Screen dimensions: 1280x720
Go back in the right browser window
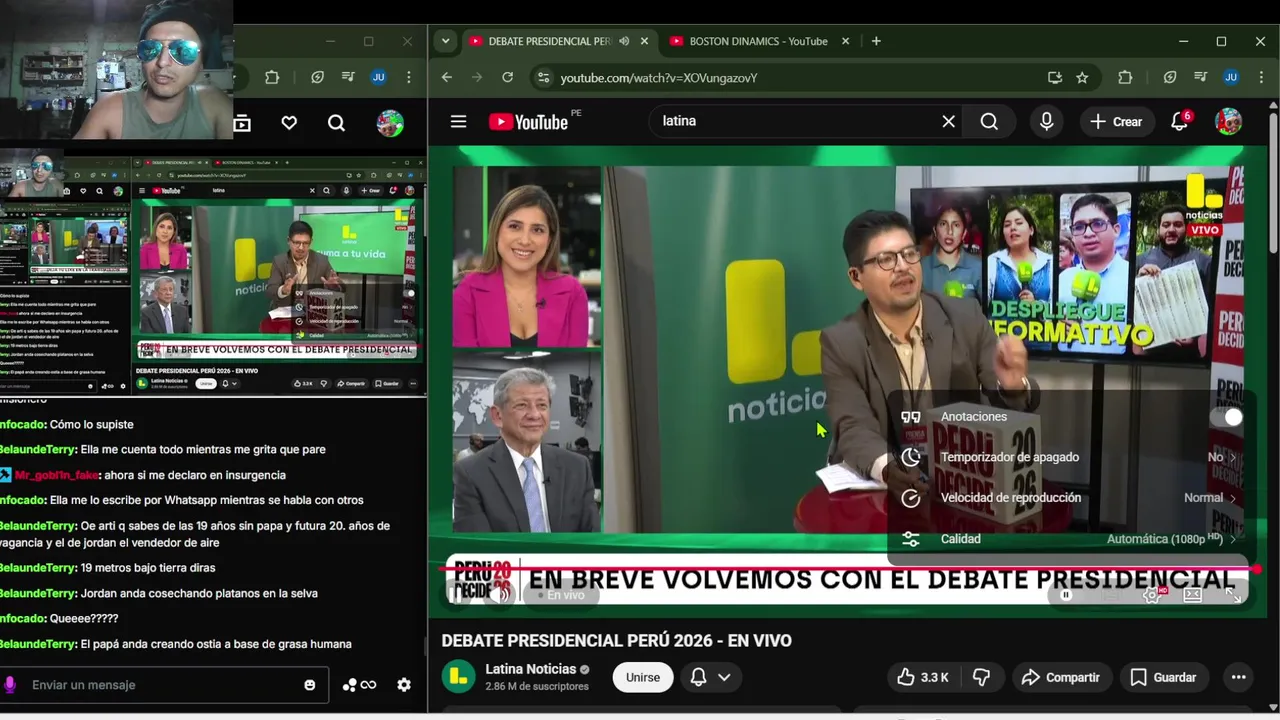click(447, 77)
